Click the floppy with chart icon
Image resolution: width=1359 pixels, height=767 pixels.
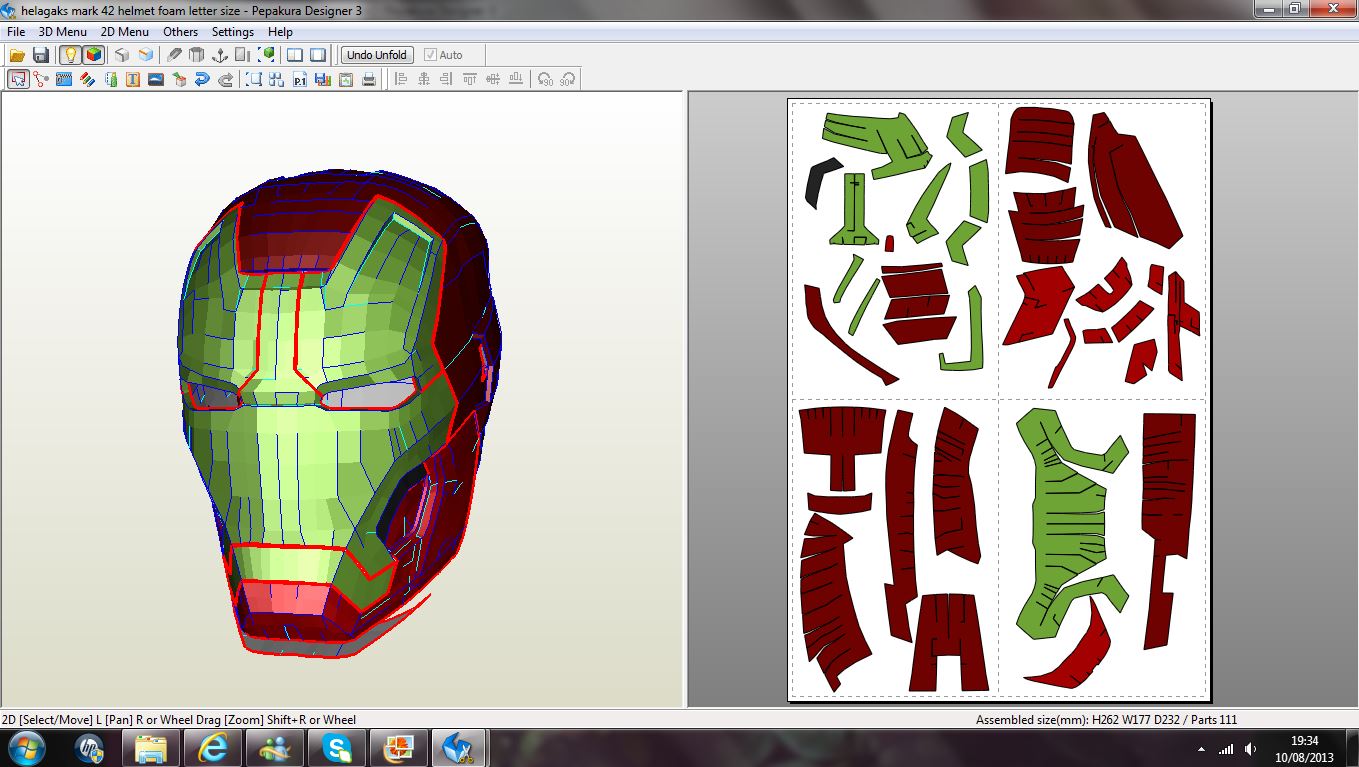point(323,79)
